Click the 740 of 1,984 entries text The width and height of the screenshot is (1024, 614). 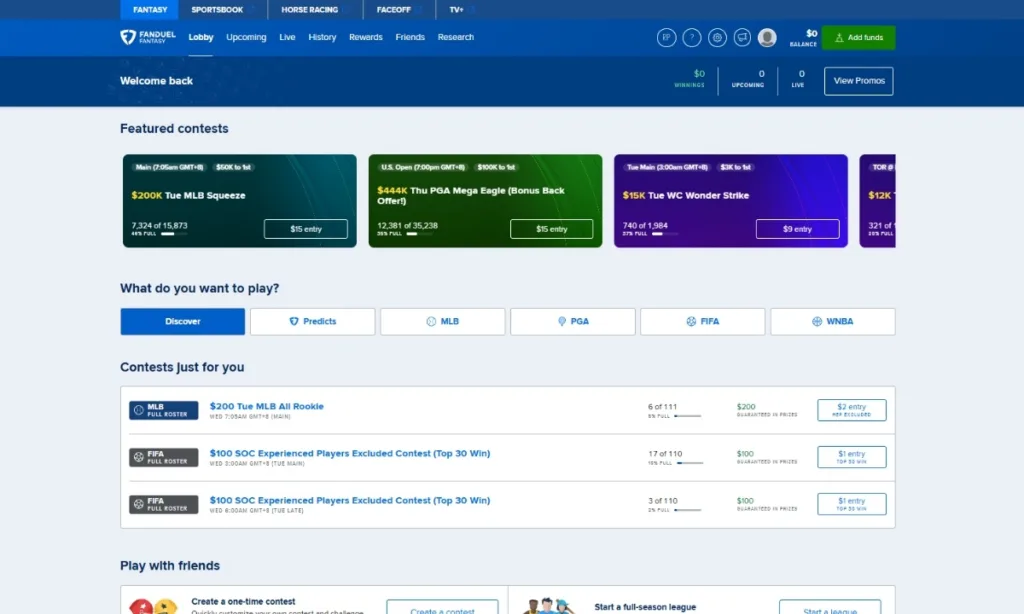pos(645,225)
